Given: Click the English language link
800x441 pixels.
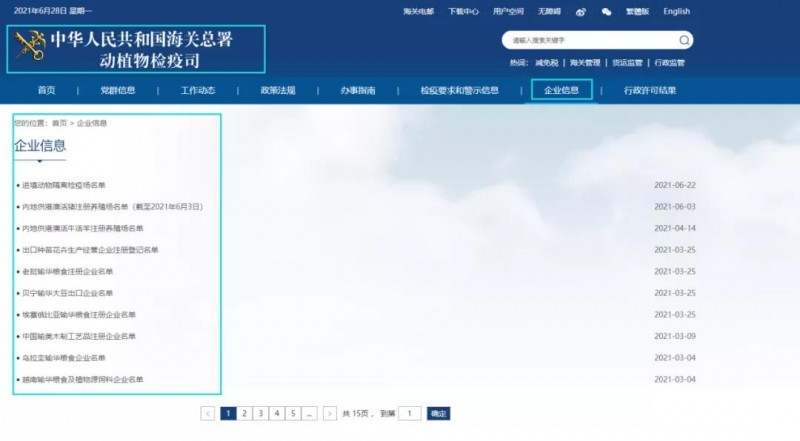Looking at the screenshot, I should 676,11.
